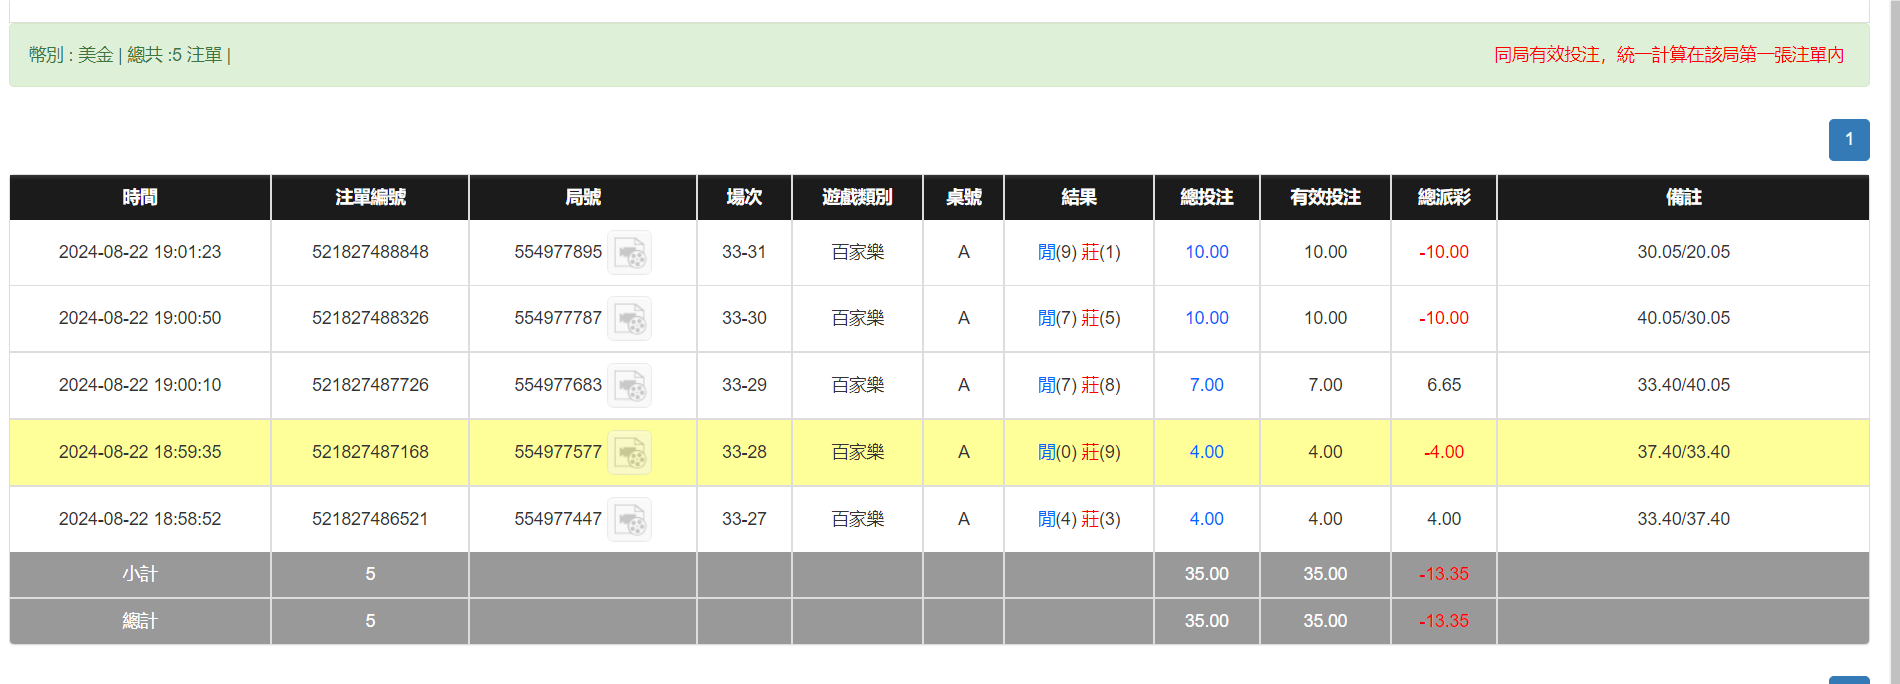Click the 總派彩 column header
Viewport: 1900px width, 684px height.
tap(1443, 197)
